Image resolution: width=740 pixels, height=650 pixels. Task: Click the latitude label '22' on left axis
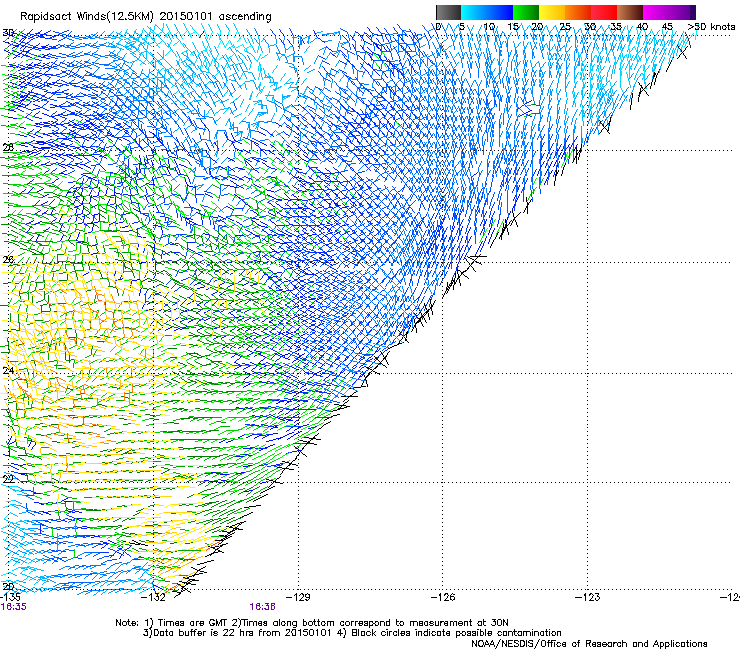coord(8,479)
